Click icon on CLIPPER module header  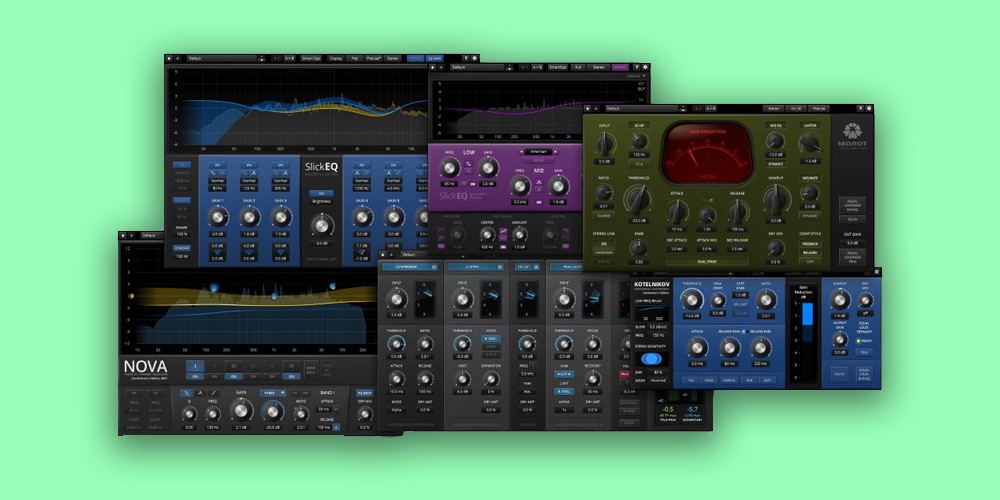(x=502, y=267)
